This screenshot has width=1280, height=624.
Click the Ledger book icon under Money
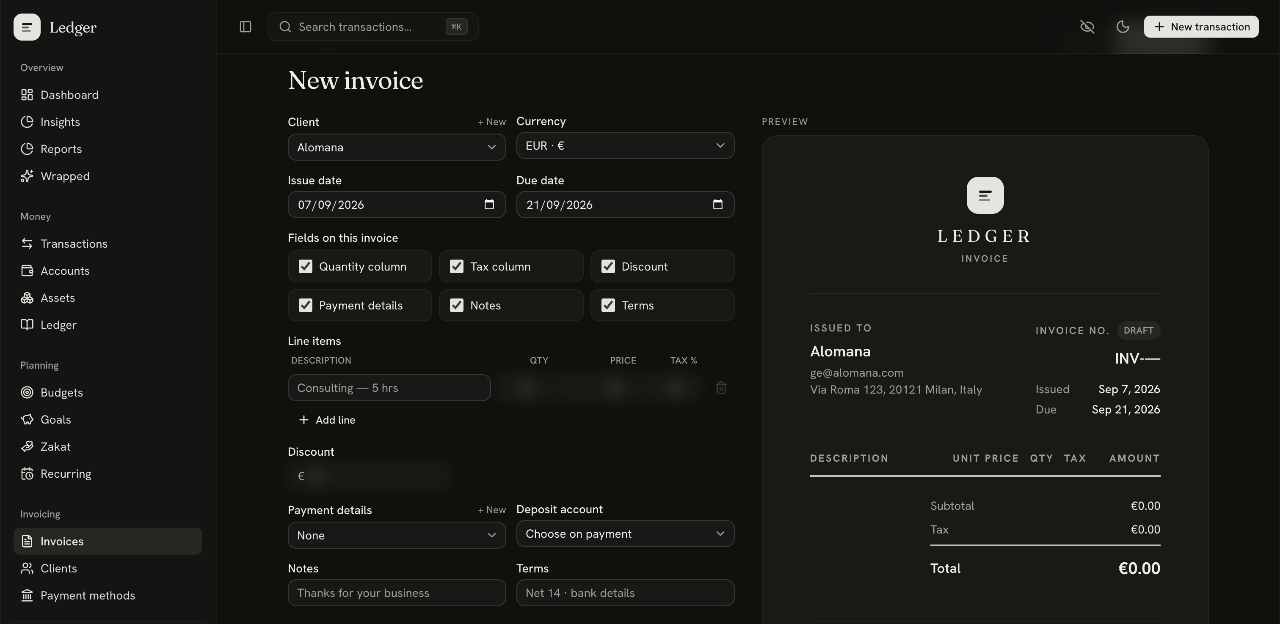click(x=27, y=325)
